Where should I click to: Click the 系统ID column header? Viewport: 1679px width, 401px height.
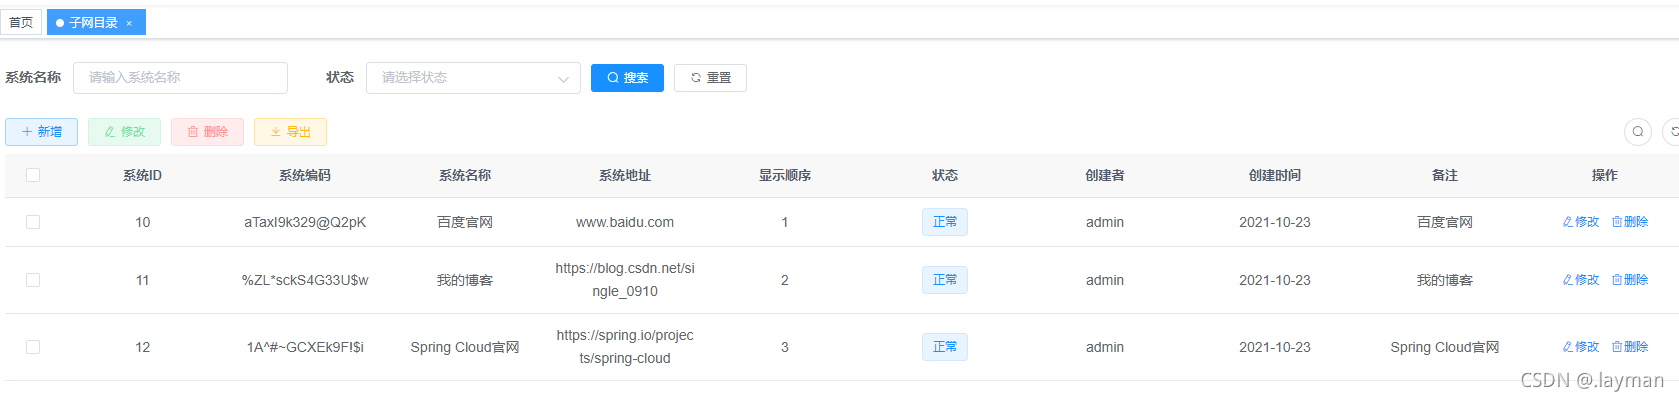point(142,175)
